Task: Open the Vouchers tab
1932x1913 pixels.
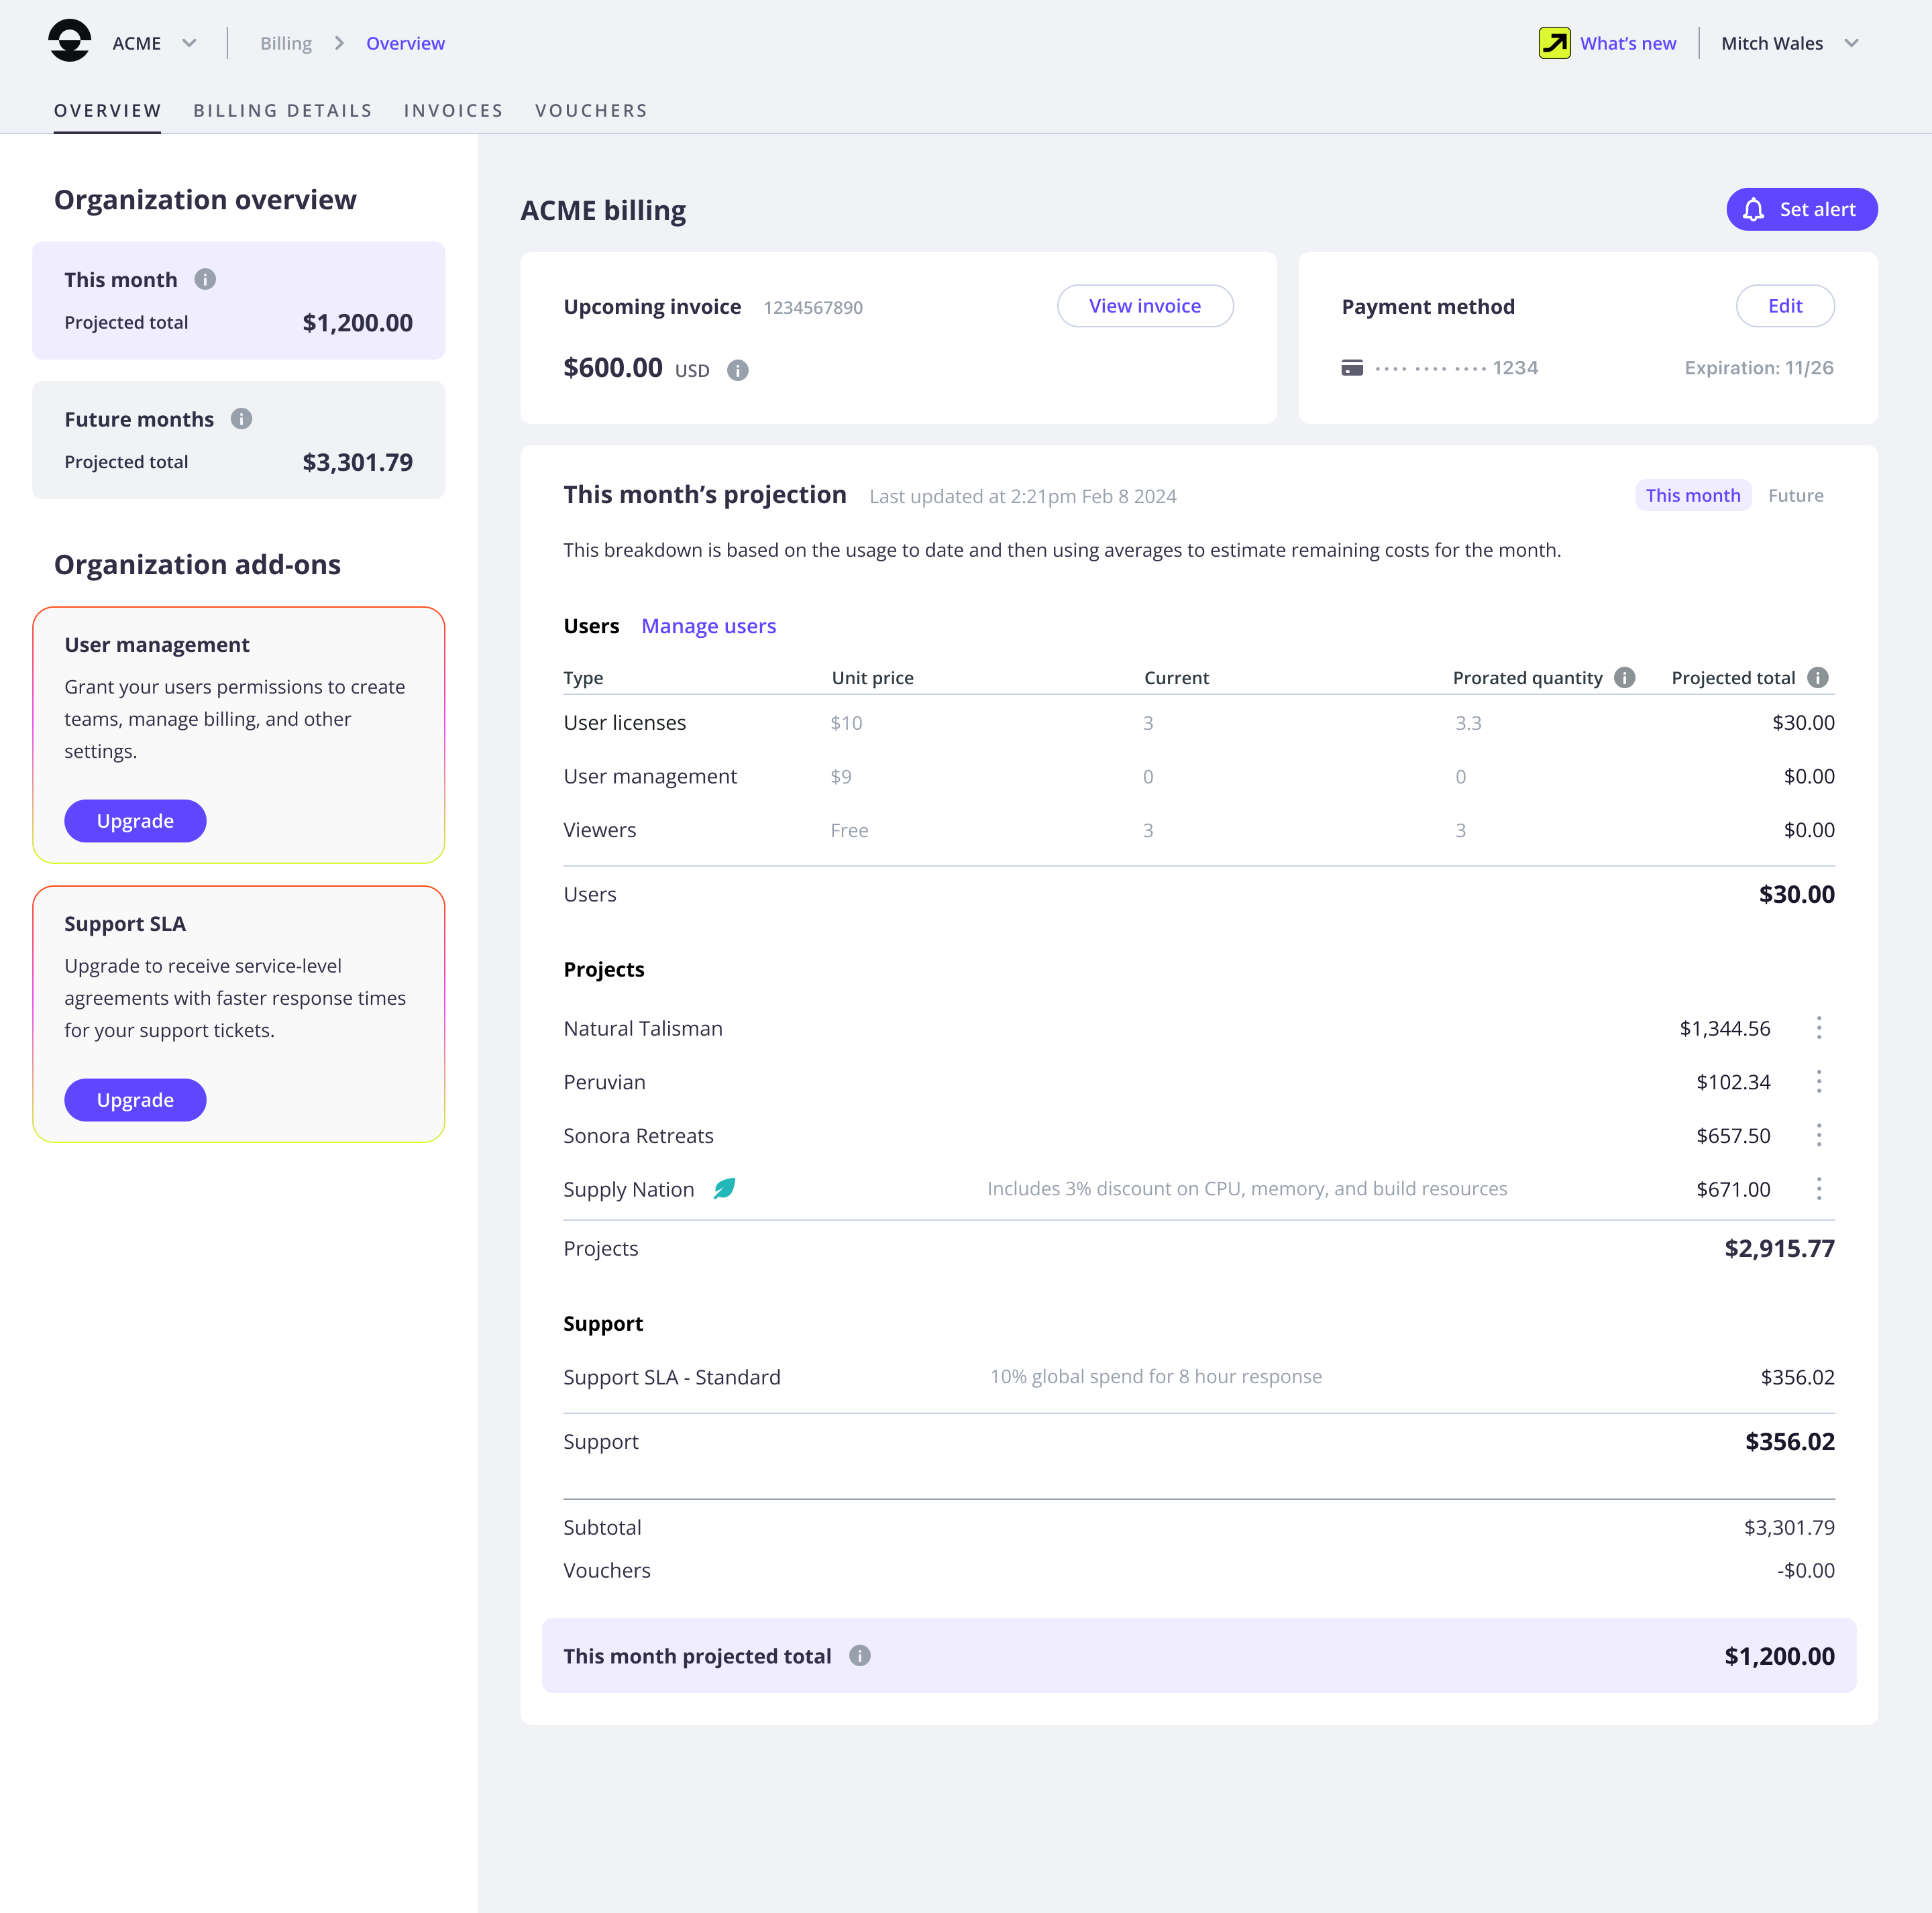Action: point(591,110)
